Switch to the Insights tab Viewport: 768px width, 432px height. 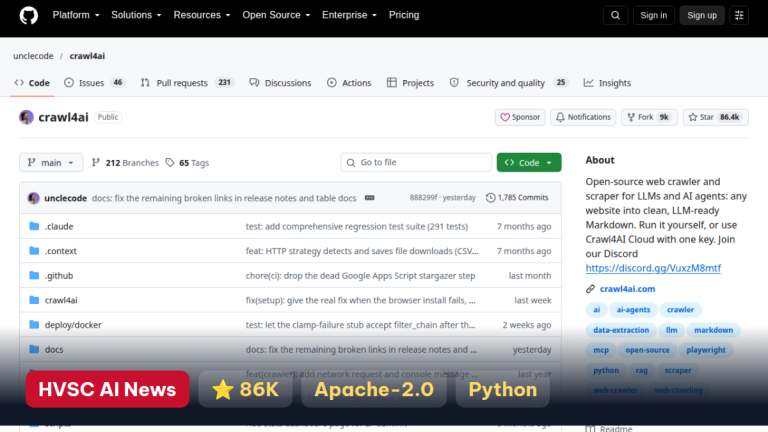607,83
